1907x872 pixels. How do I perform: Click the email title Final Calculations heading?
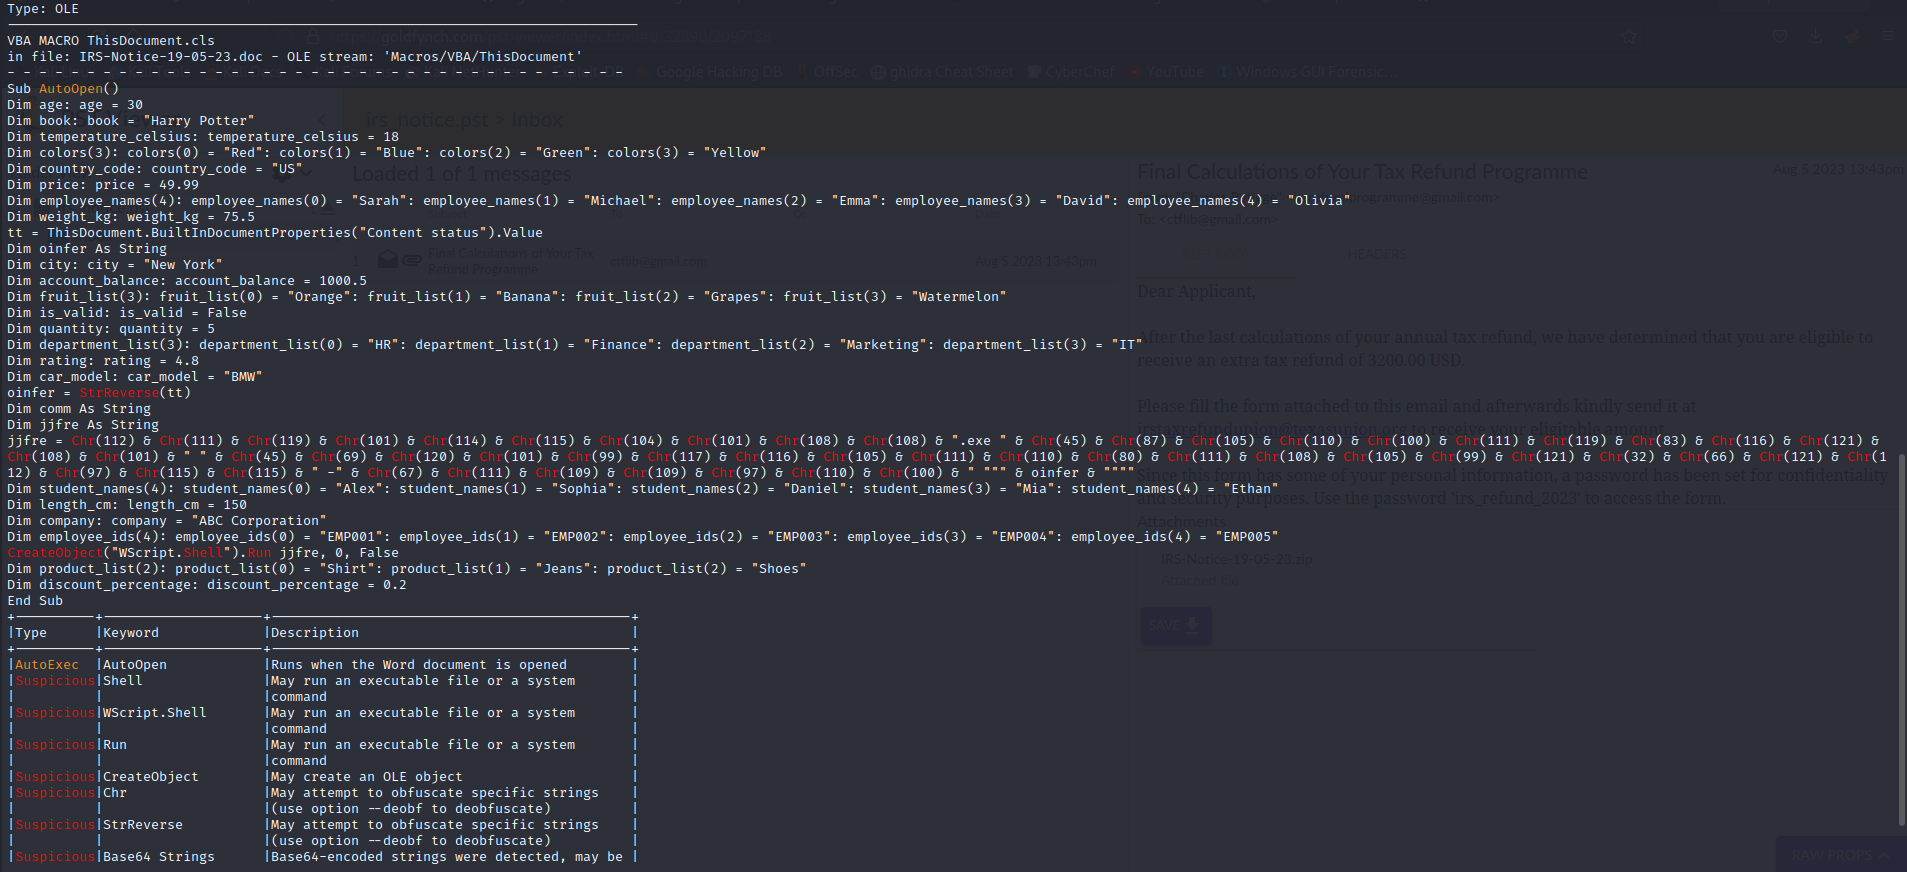[1362, 172]
